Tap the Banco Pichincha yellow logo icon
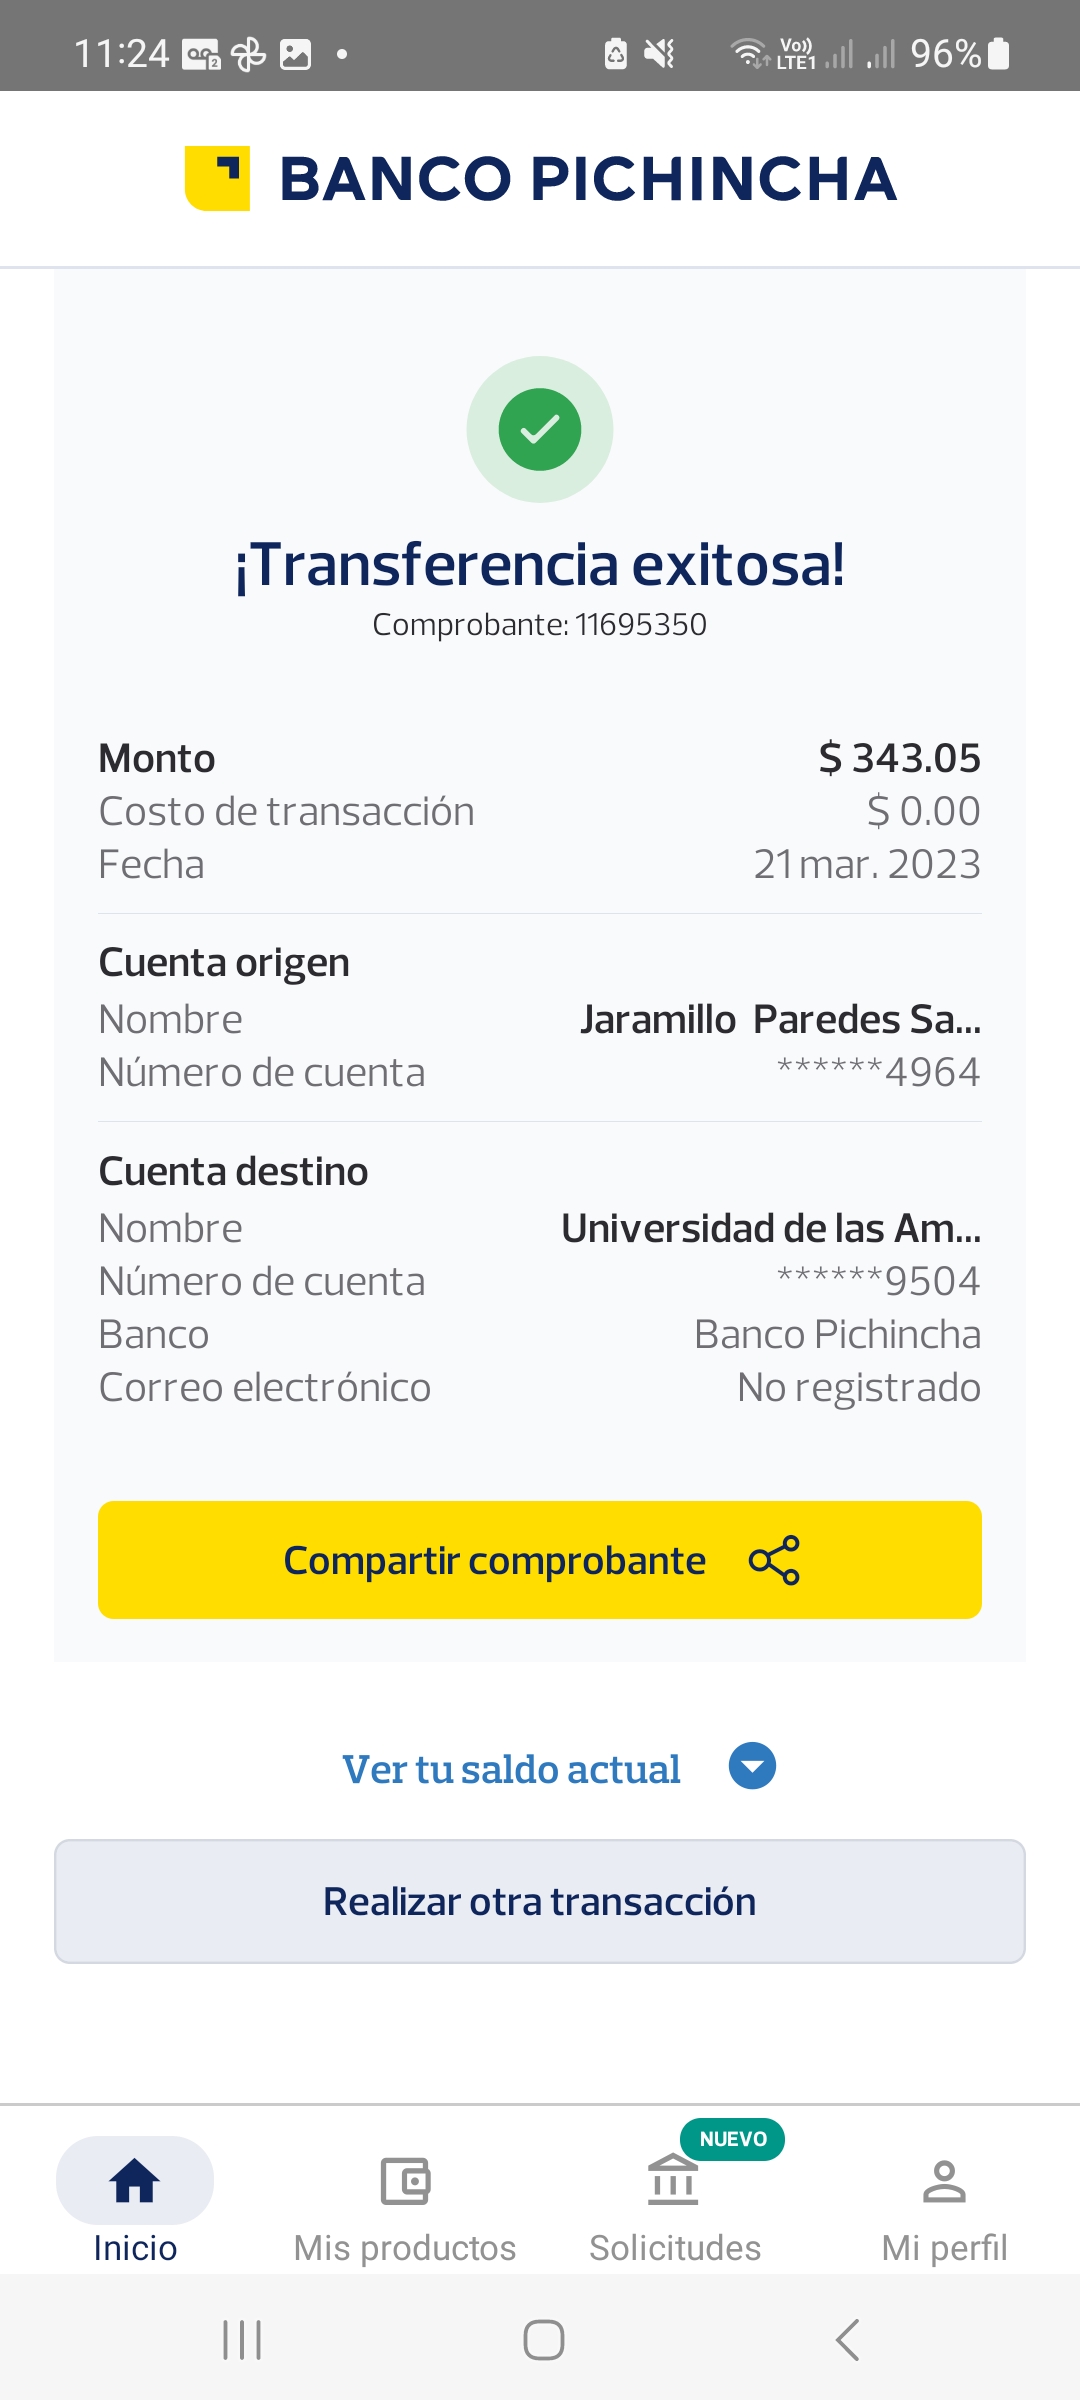This screenshot has height=2400, width=1080. point(217,179)
